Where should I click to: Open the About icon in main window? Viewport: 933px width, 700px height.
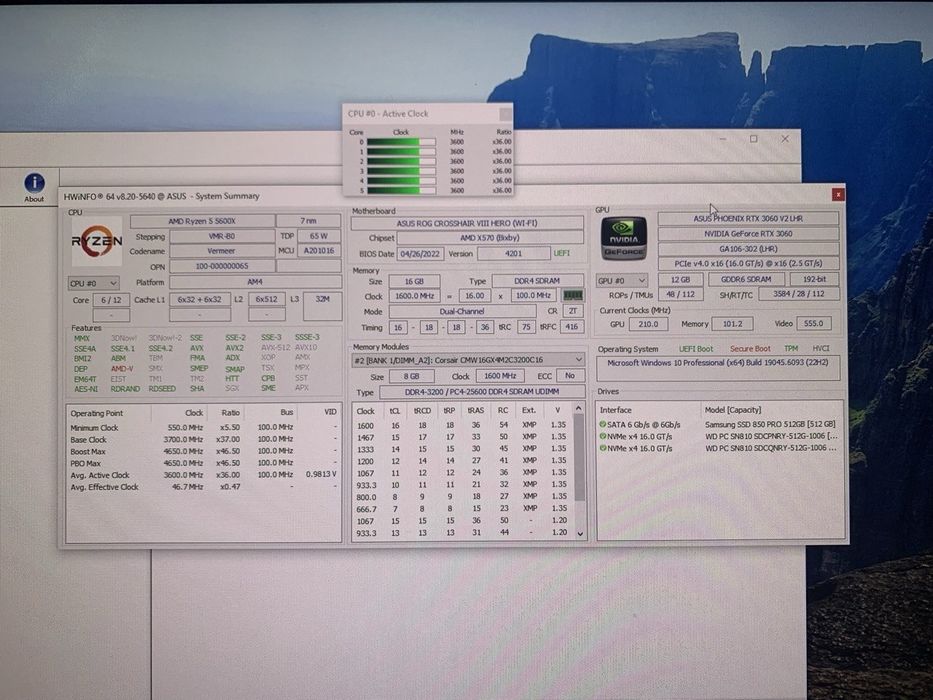[34, 187]
